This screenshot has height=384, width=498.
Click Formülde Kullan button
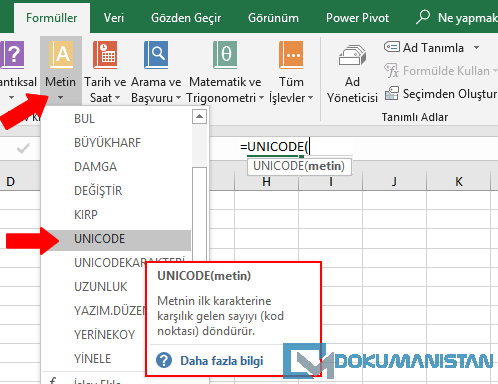pyautogui.click(x=441, y=71)
